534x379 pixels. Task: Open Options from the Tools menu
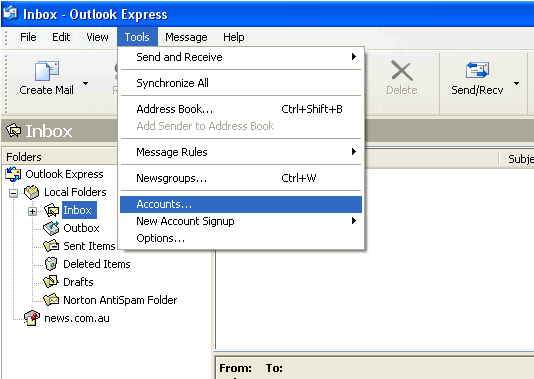[241, 238]
